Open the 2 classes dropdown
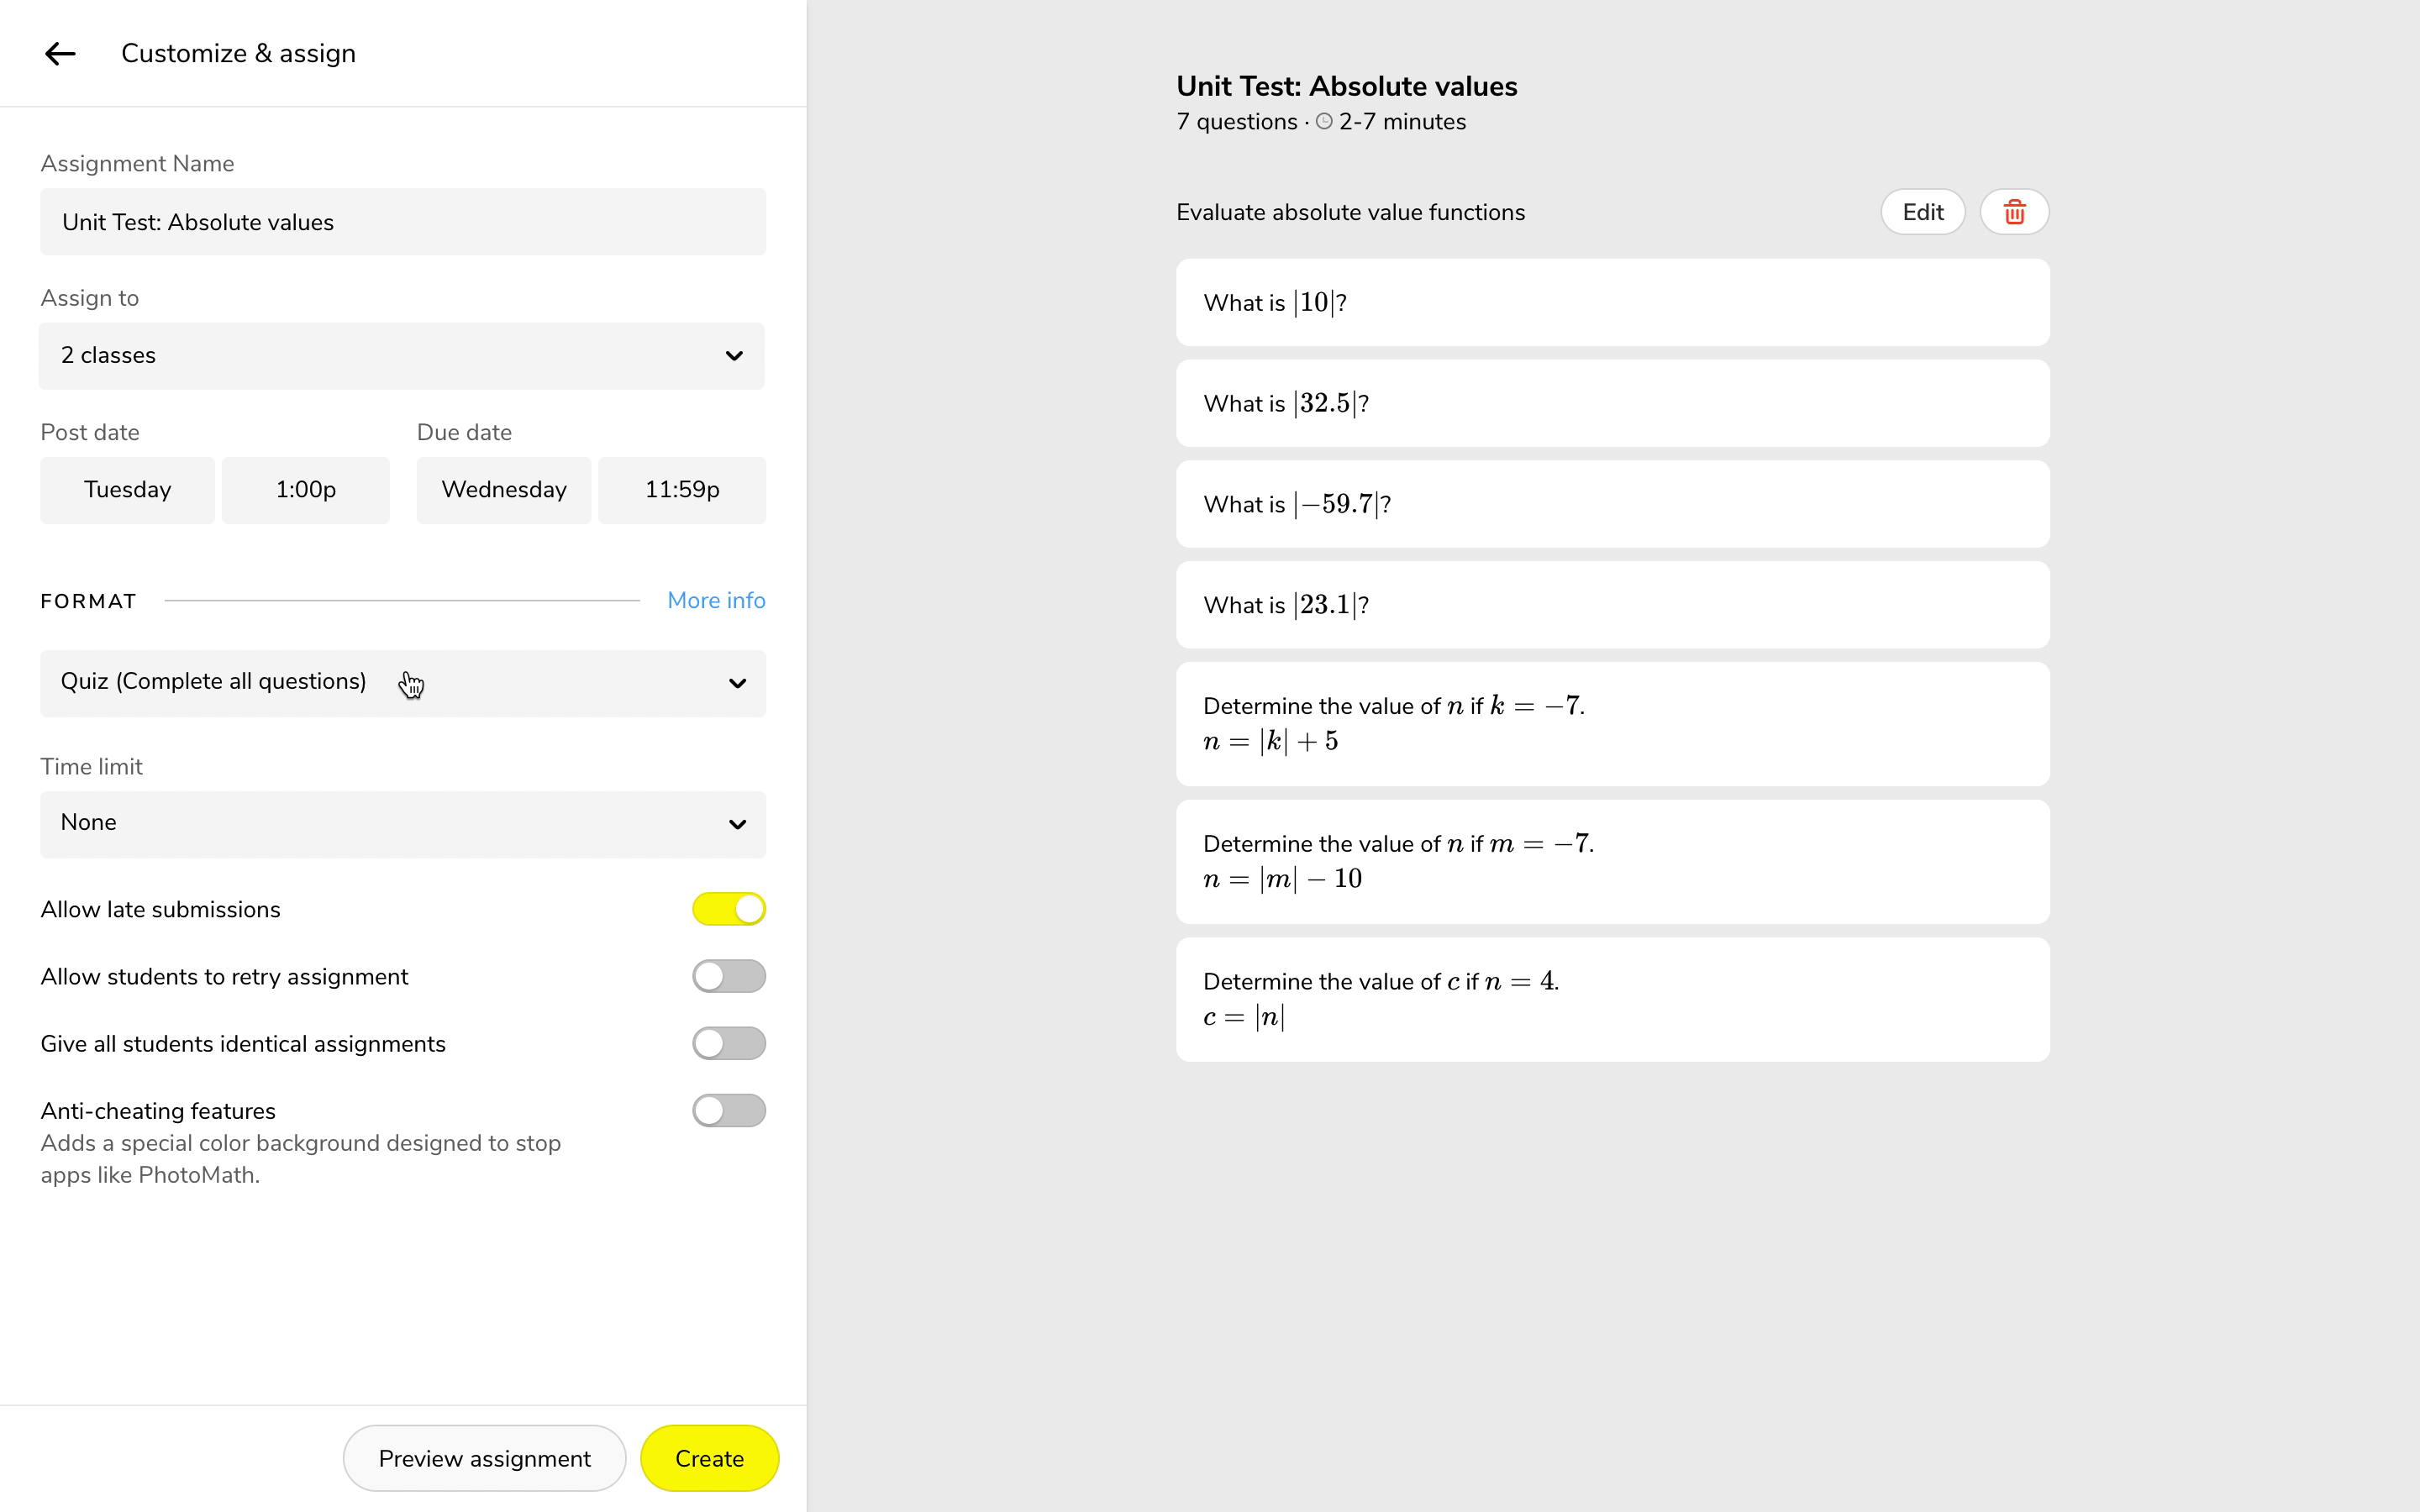Image resolution: width=2420 pixels, height=1512 pixels. tap(400, 356)
